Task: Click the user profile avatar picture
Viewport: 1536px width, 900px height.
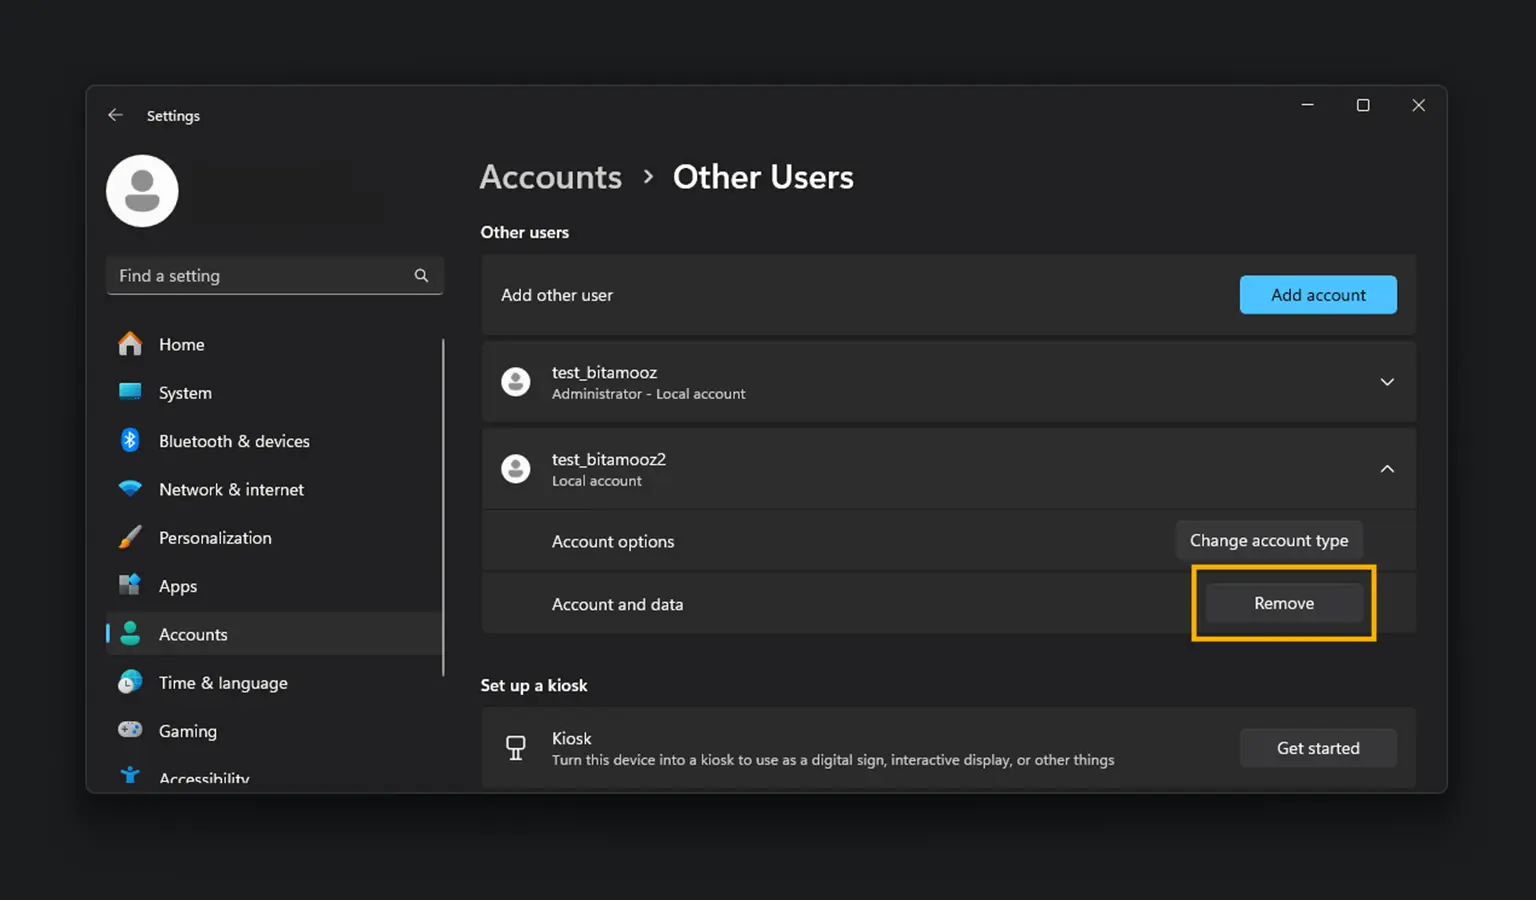Action: (x=142, y=191)
